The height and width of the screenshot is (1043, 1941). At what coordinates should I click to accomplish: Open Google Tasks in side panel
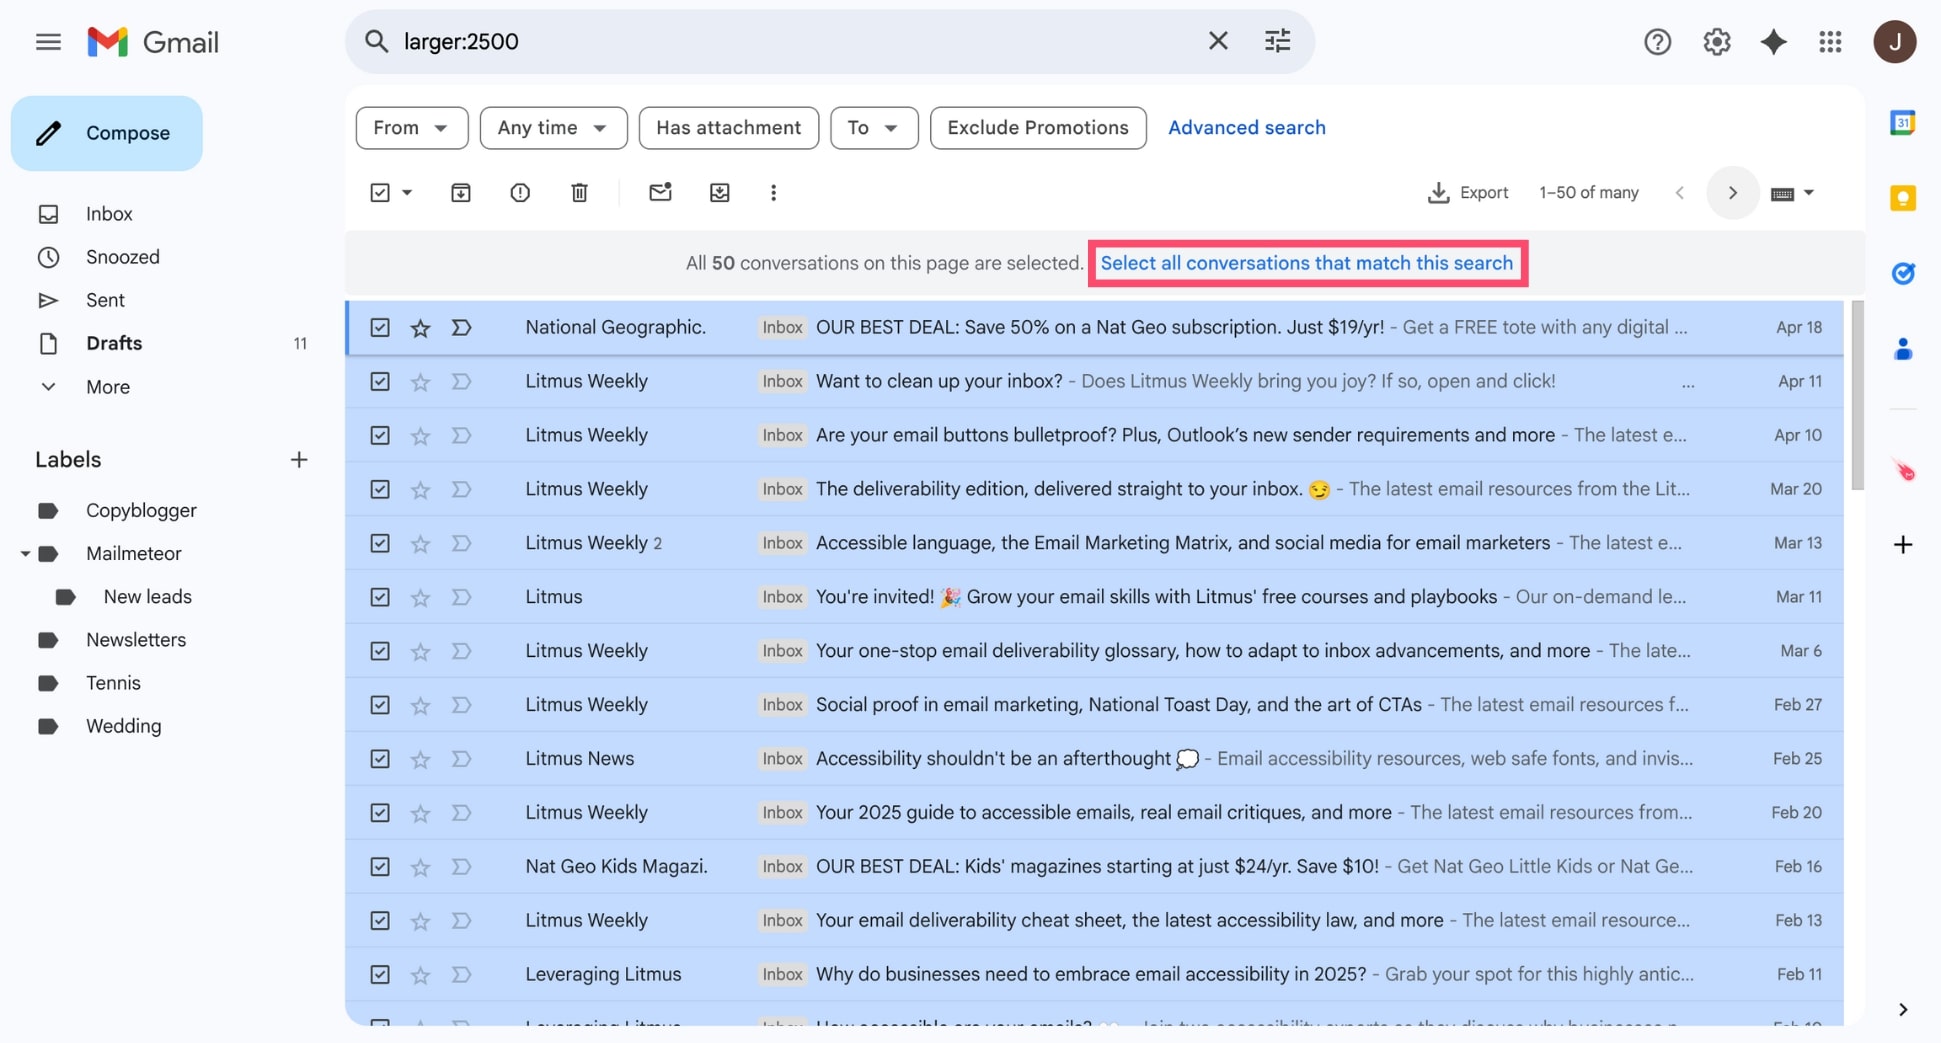(x=1902, y=273)
